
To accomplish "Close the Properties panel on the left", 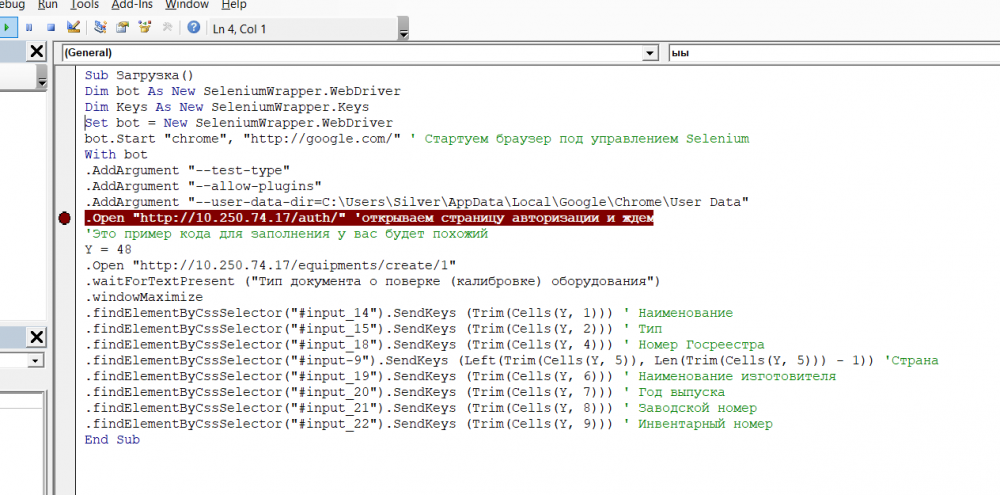I will [36, 336].
